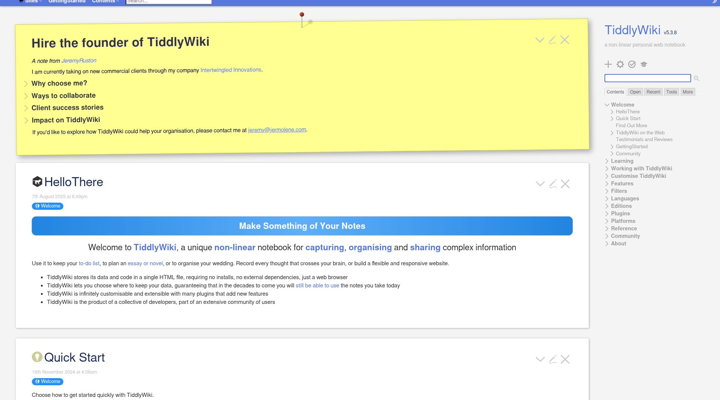
Task: Expand the Languages section in sidebar
Action: 607,198
